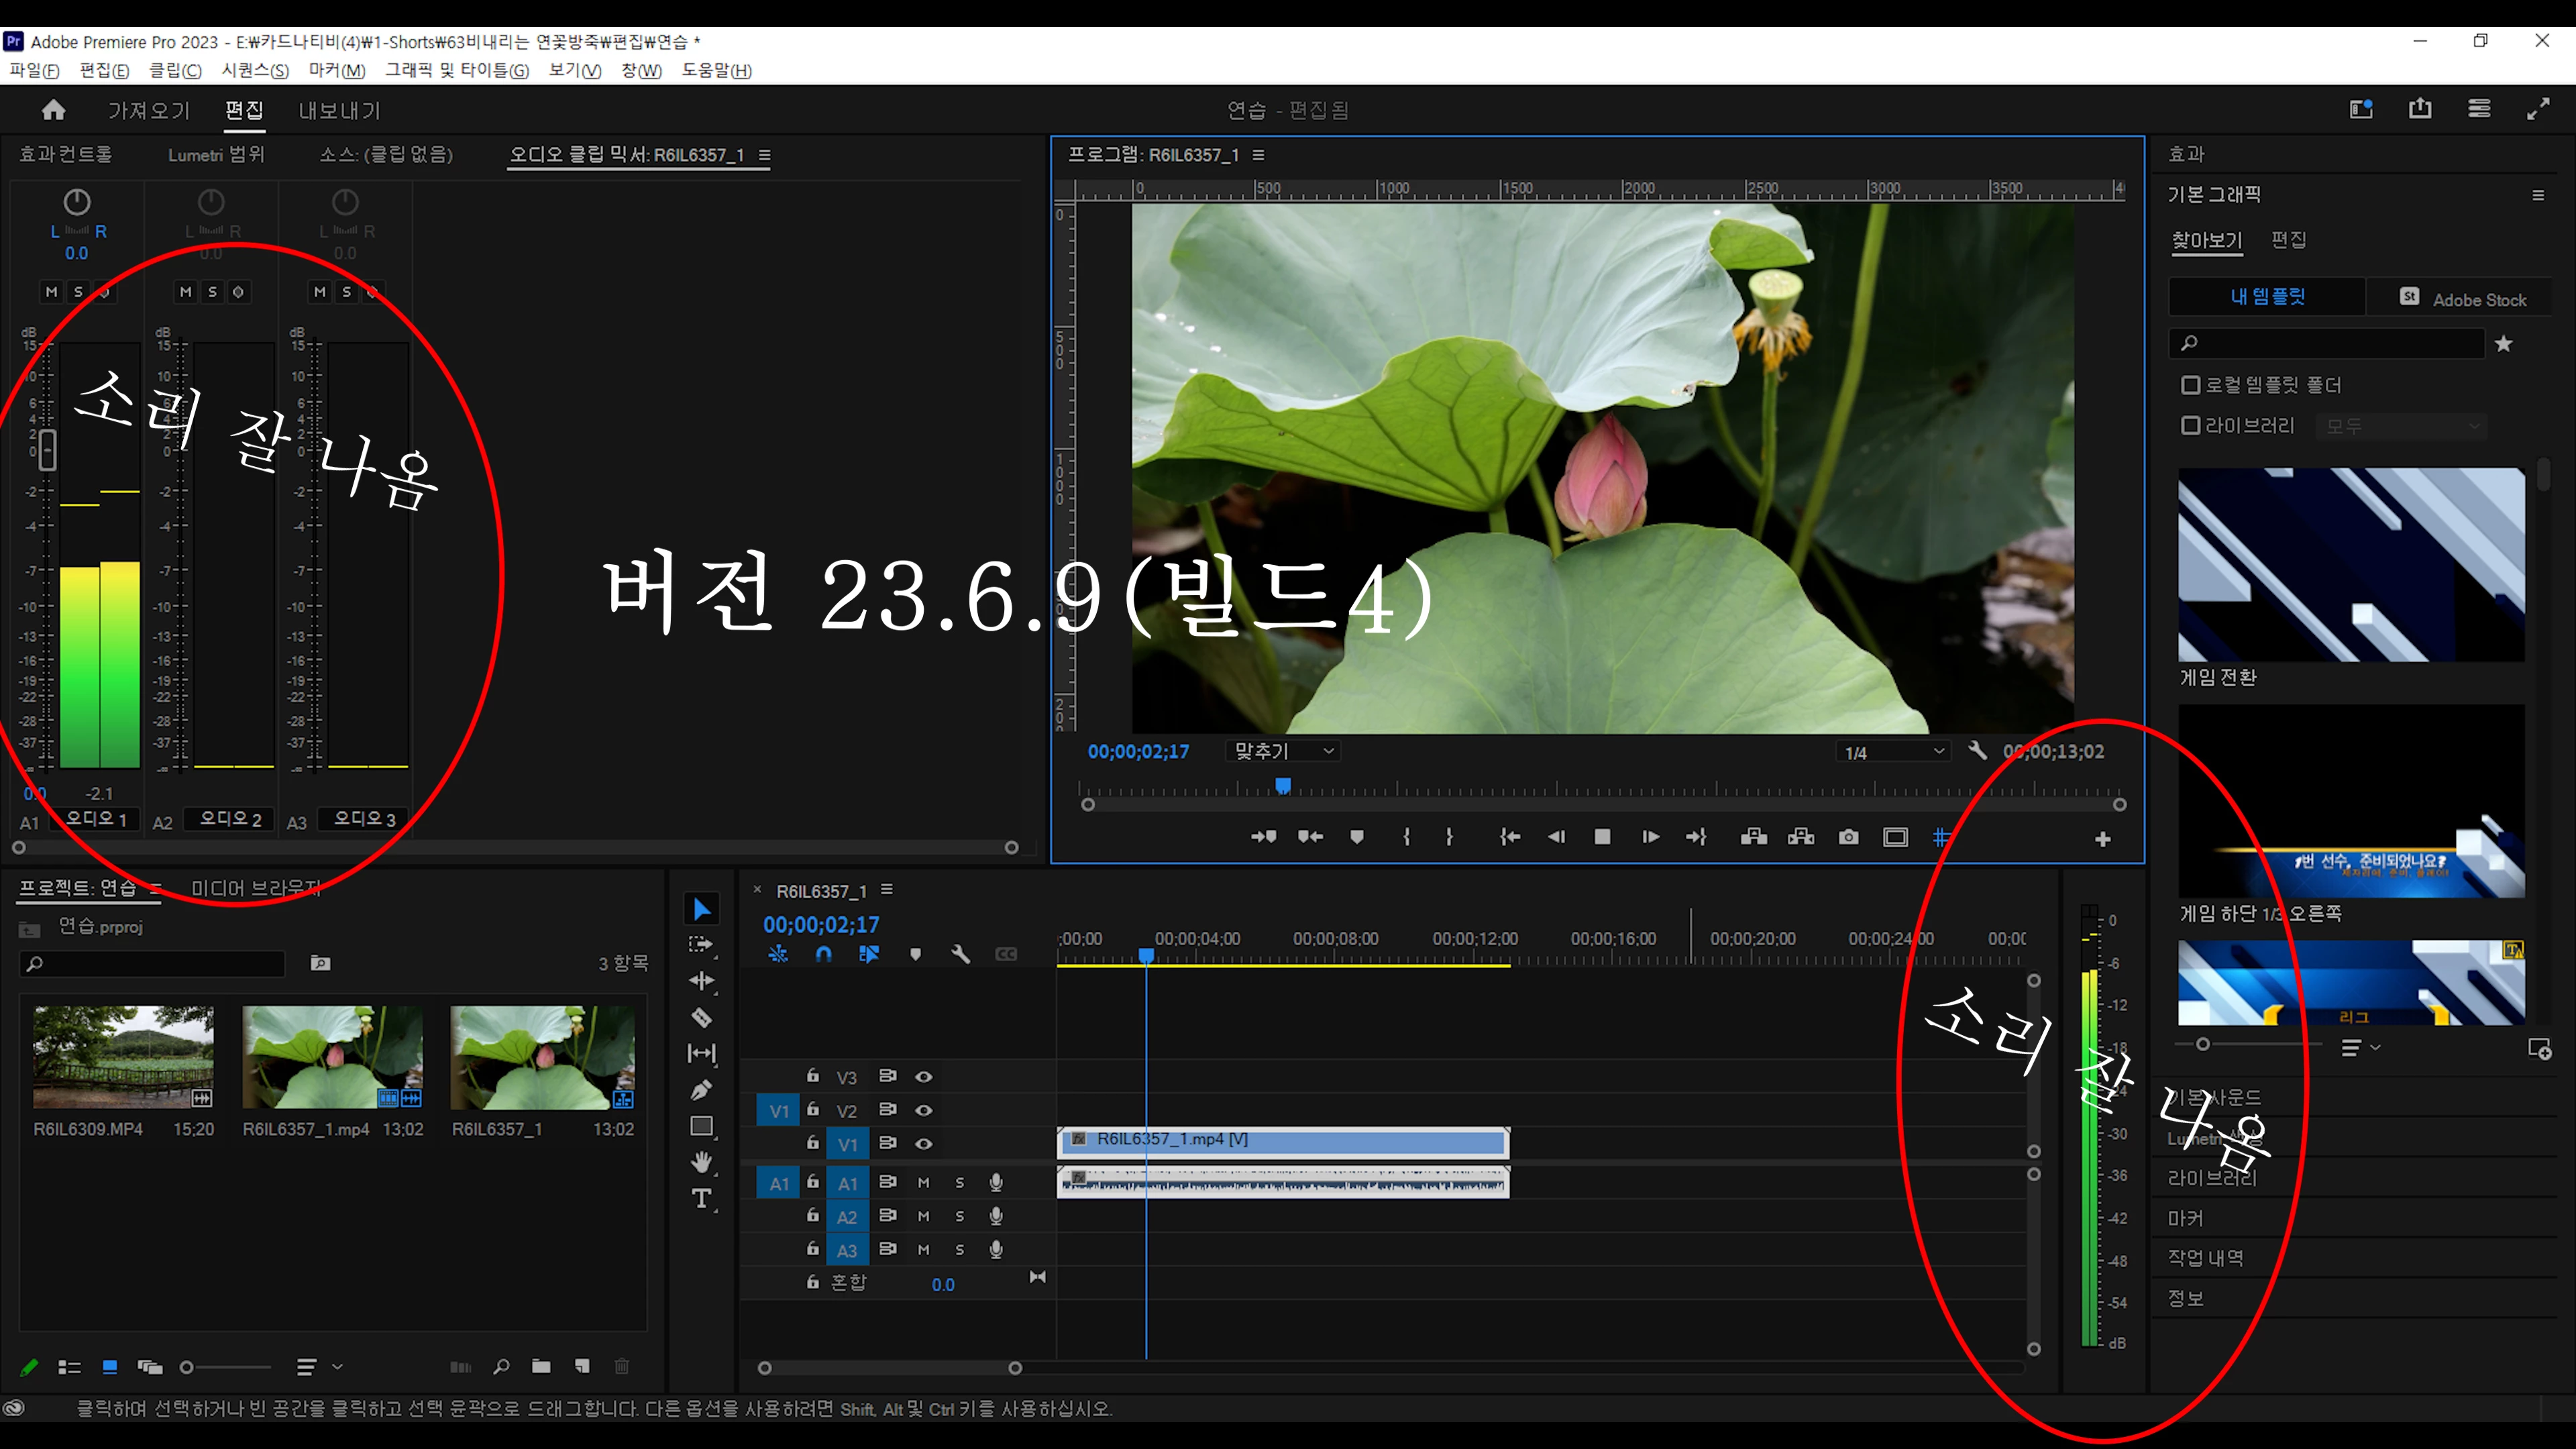Toggle timeline snapping with the magnet icon
The width and height of the screenshot is (2576, 1449).
pyautogui.click(x=823, y=954)
